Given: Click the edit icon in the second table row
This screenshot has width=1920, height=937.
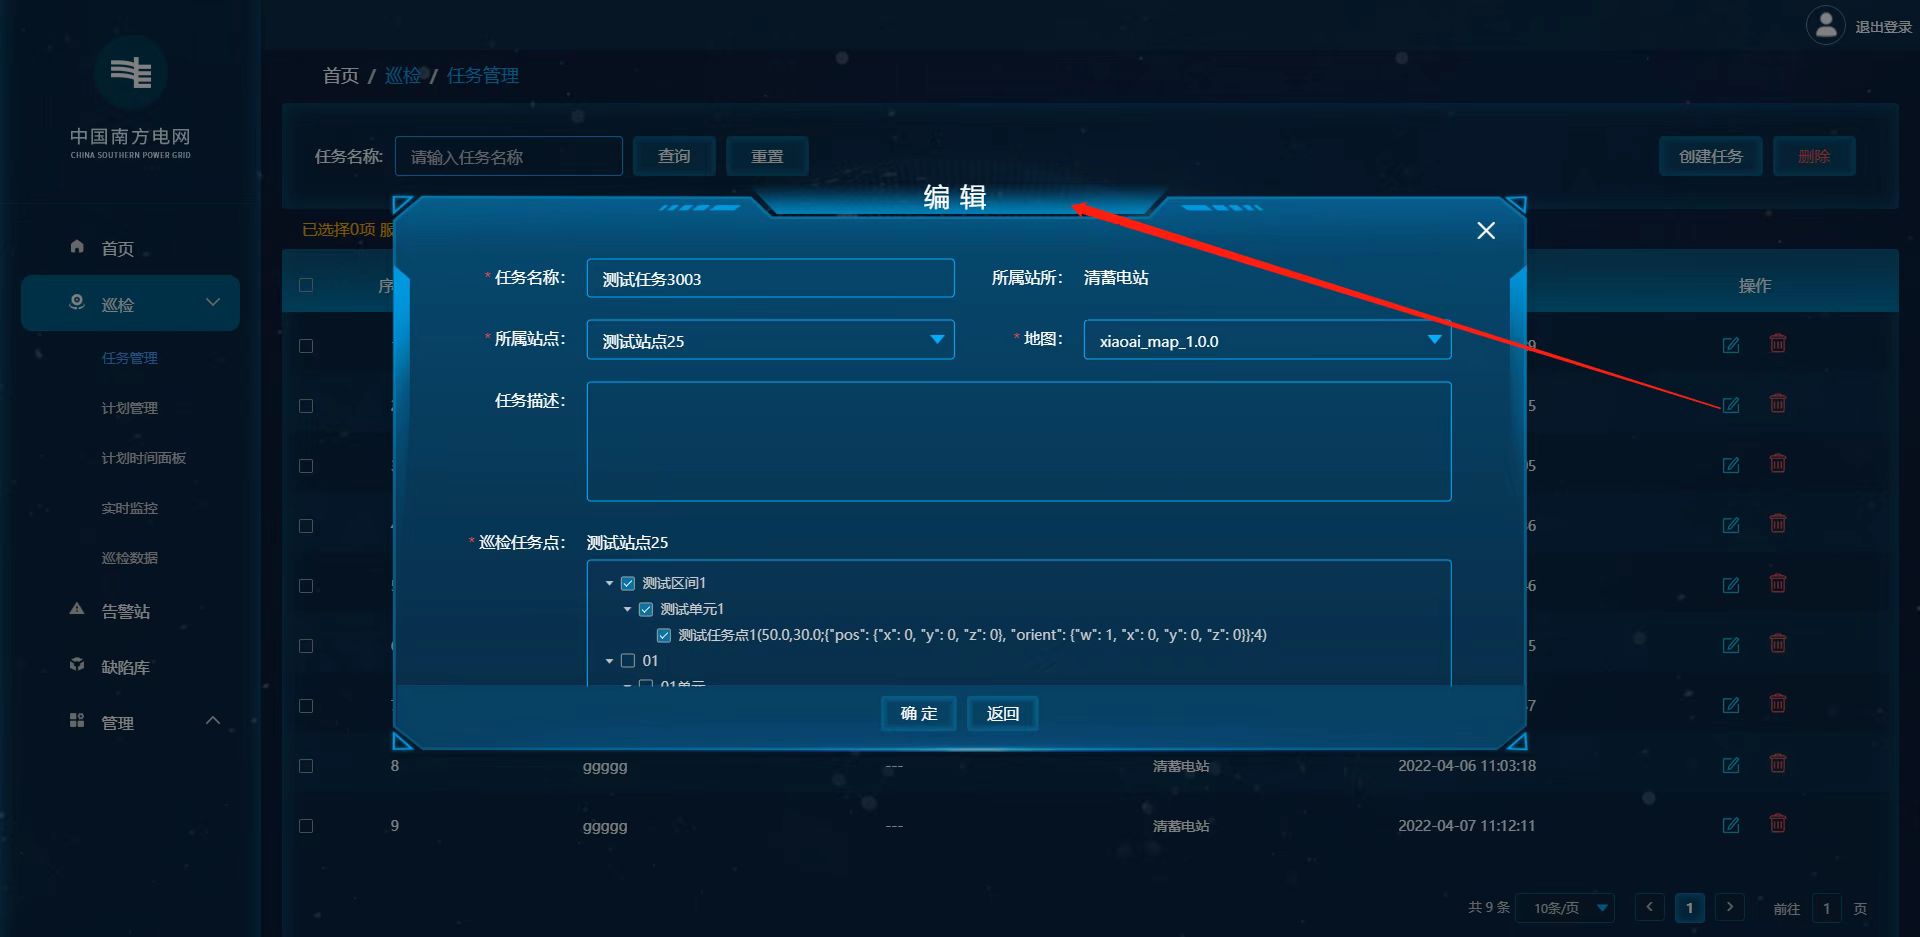Looking at the screenshot, I should (1730, 405).
